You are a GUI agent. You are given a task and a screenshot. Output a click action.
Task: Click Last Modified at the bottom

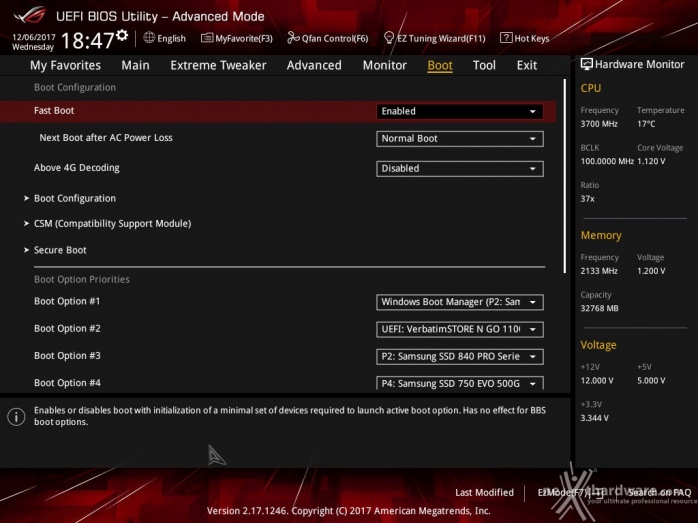[484, 492]
